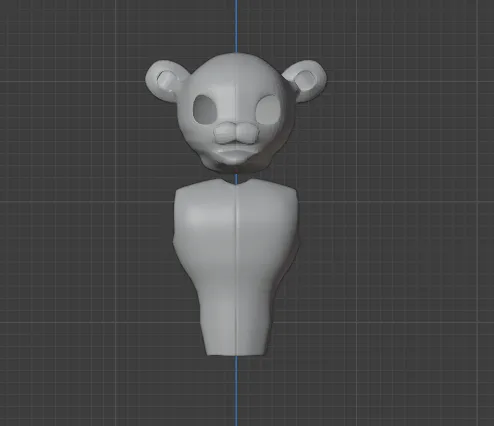Select the right lobe of the muzzle

coord(248,133)
